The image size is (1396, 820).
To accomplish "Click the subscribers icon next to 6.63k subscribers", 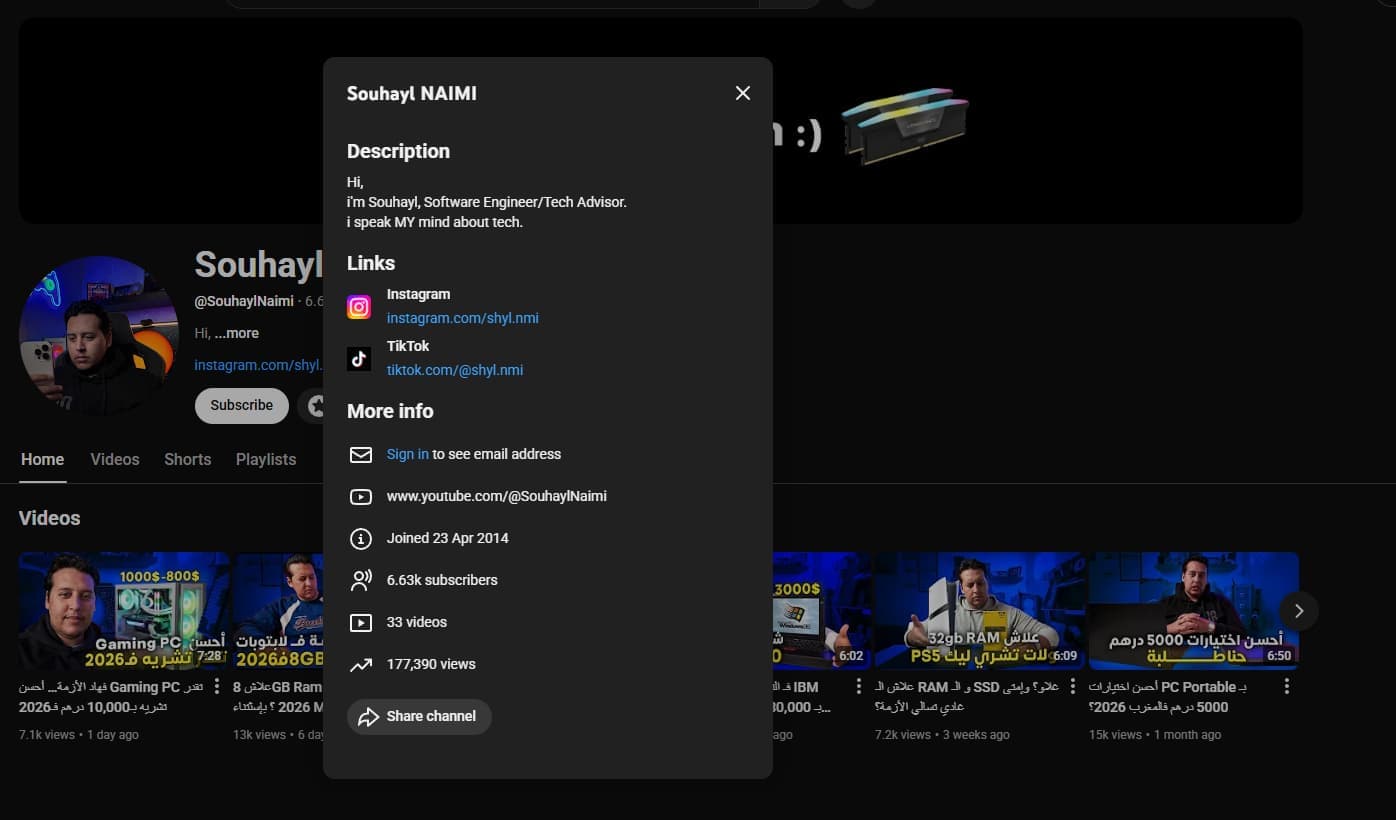I will (360, 579).
